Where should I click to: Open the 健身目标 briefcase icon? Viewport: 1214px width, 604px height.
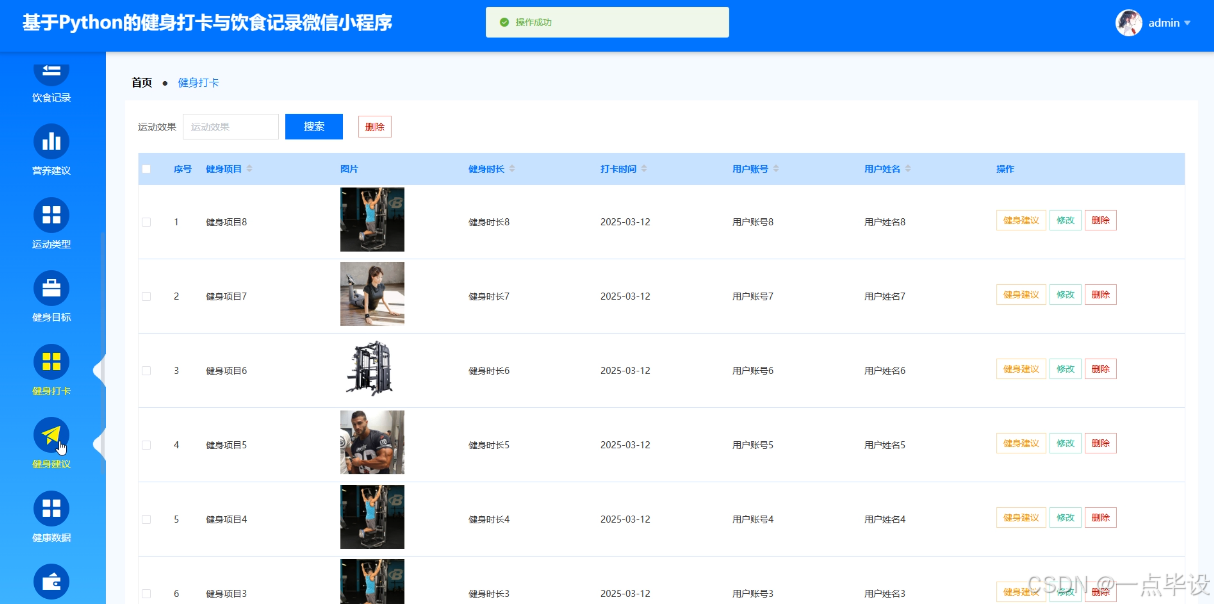tap(52, 288)
